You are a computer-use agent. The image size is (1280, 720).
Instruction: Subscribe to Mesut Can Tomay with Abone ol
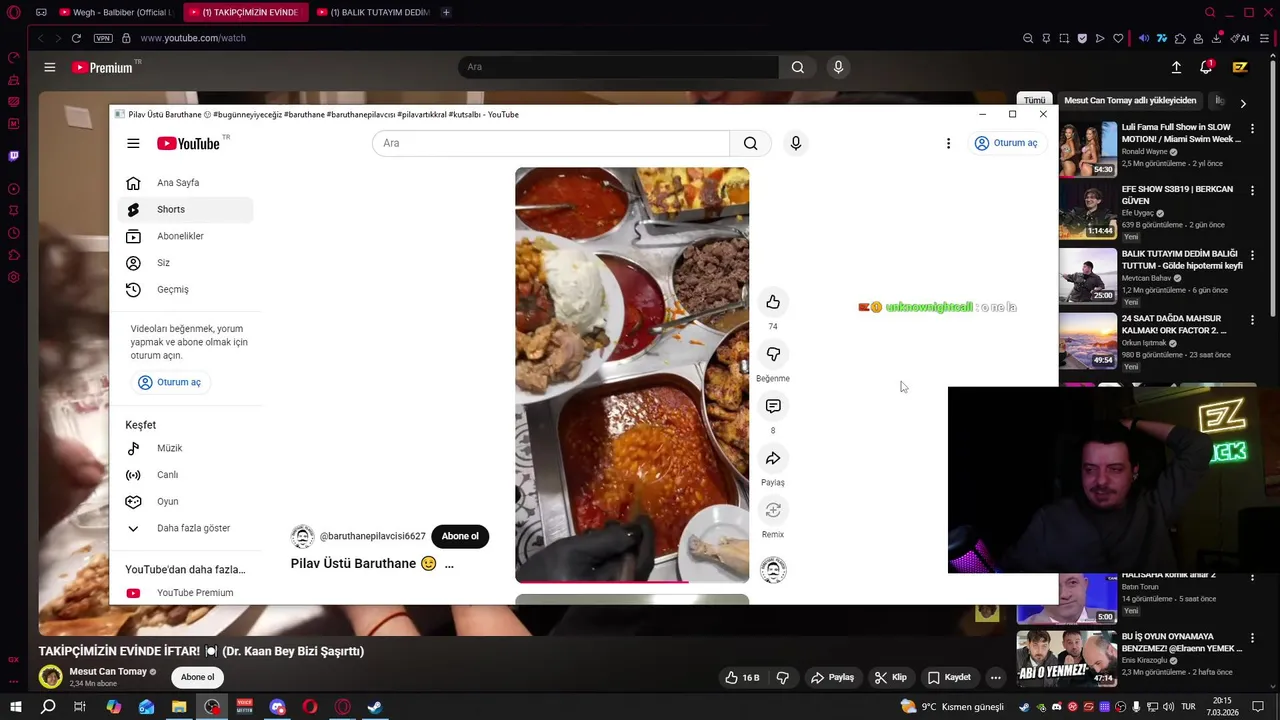(197, 677)
